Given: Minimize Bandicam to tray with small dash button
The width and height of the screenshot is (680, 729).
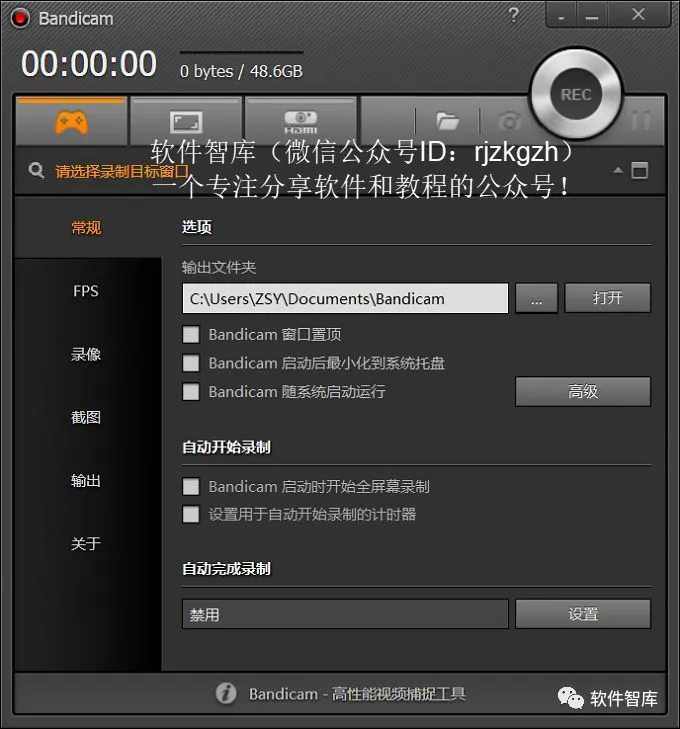Looking at the screenshot, I should tap(561, 16).
